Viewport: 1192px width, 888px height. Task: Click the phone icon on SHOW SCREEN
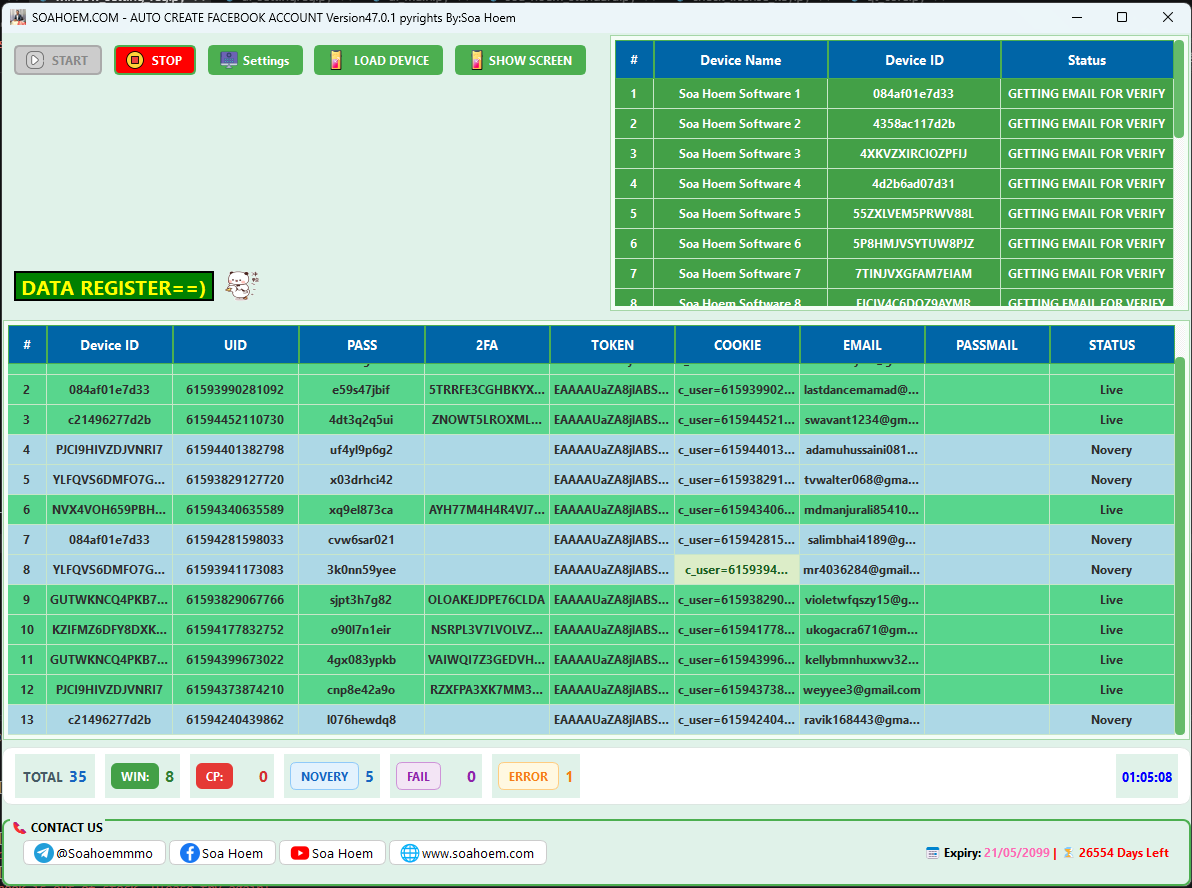(476, 60)
